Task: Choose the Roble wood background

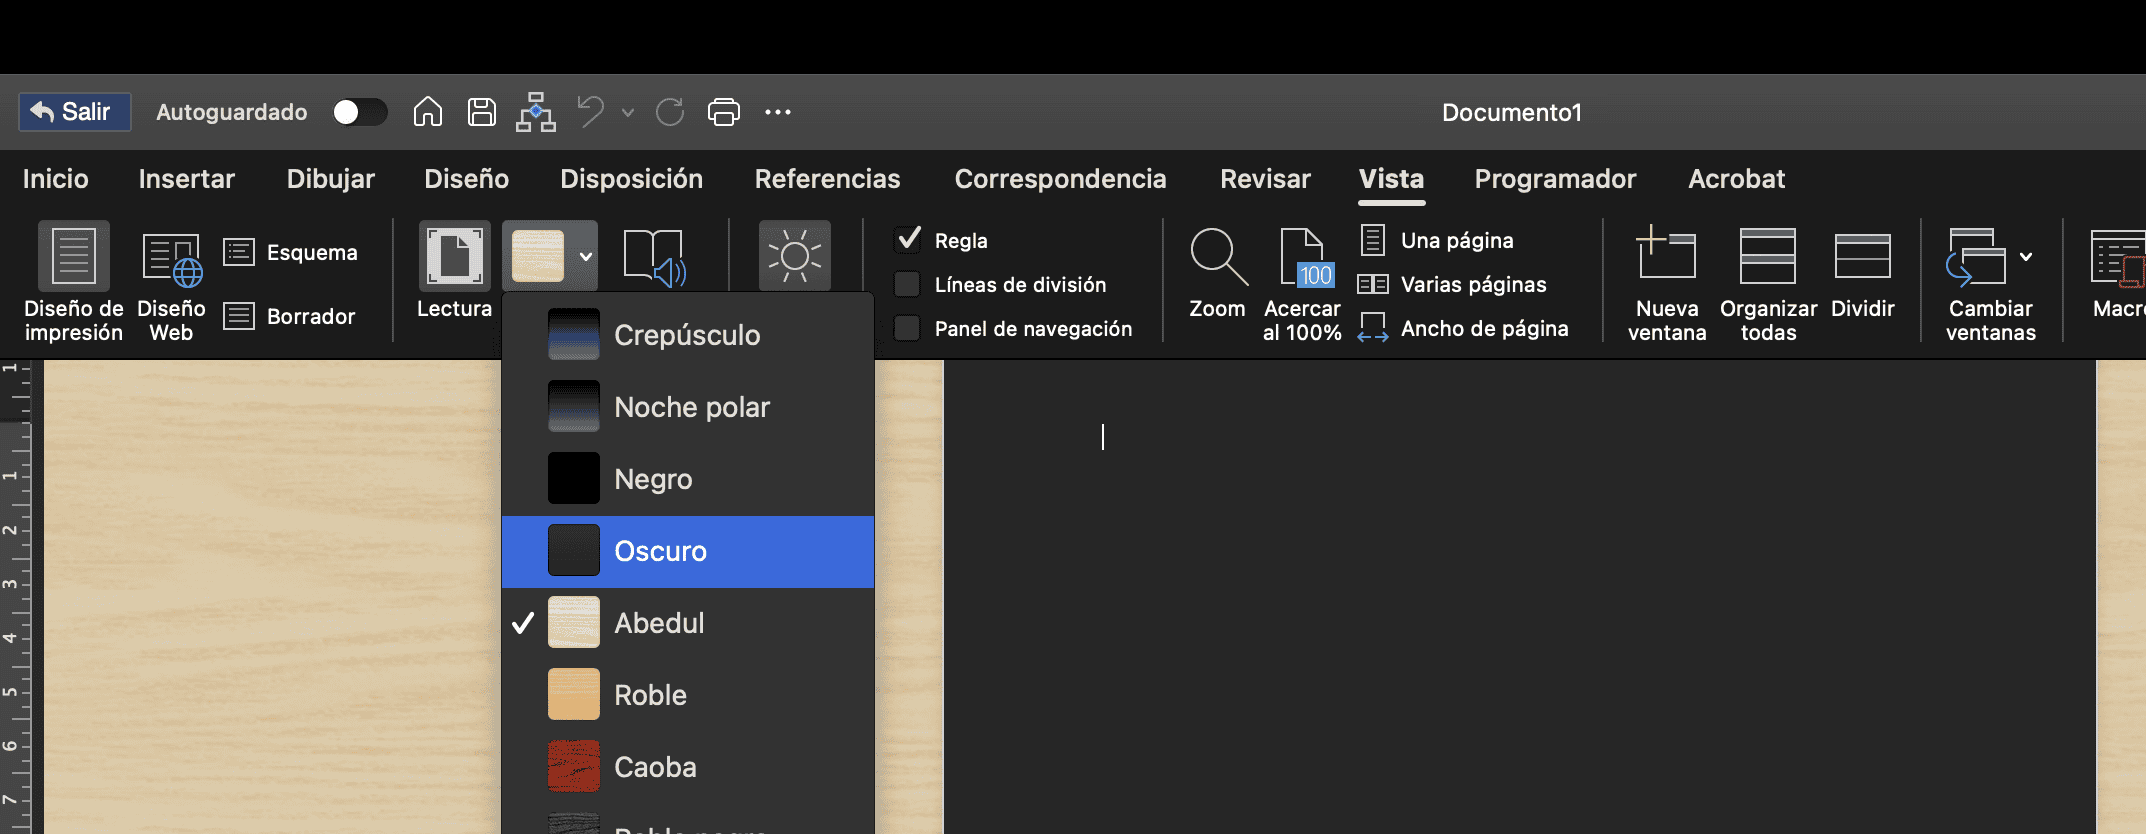Action: click(688, 695)
